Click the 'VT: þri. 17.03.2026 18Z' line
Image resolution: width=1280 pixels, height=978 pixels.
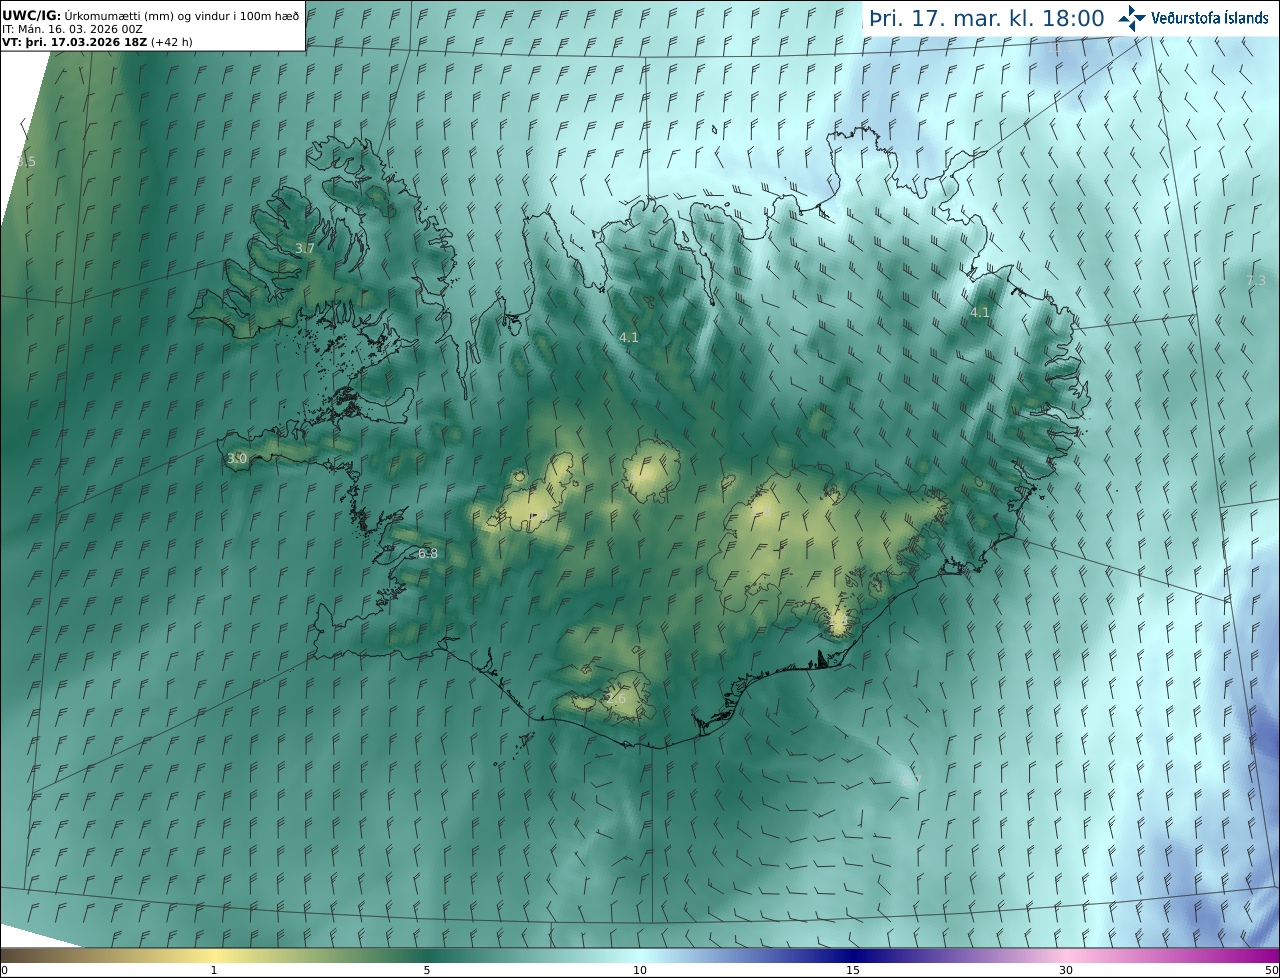click(x=98, y=42)
